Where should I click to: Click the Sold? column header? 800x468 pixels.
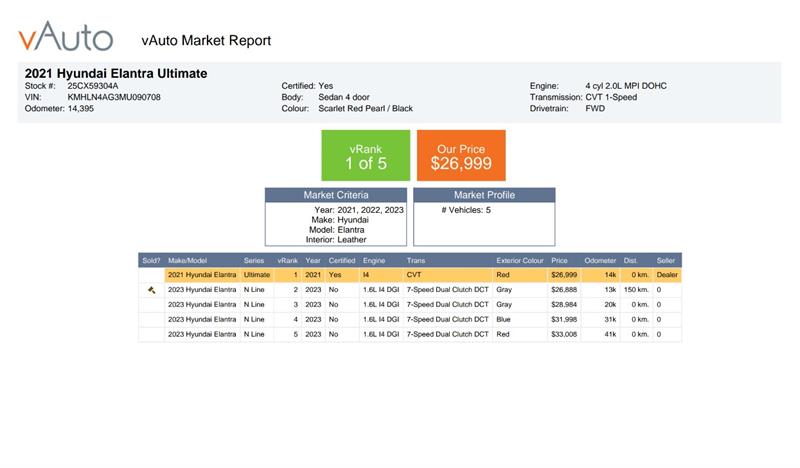point(151,260)
